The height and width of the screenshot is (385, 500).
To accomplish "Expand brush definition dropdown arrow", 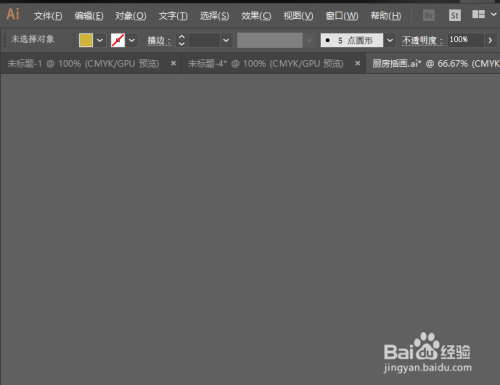I will click(390, 41).
